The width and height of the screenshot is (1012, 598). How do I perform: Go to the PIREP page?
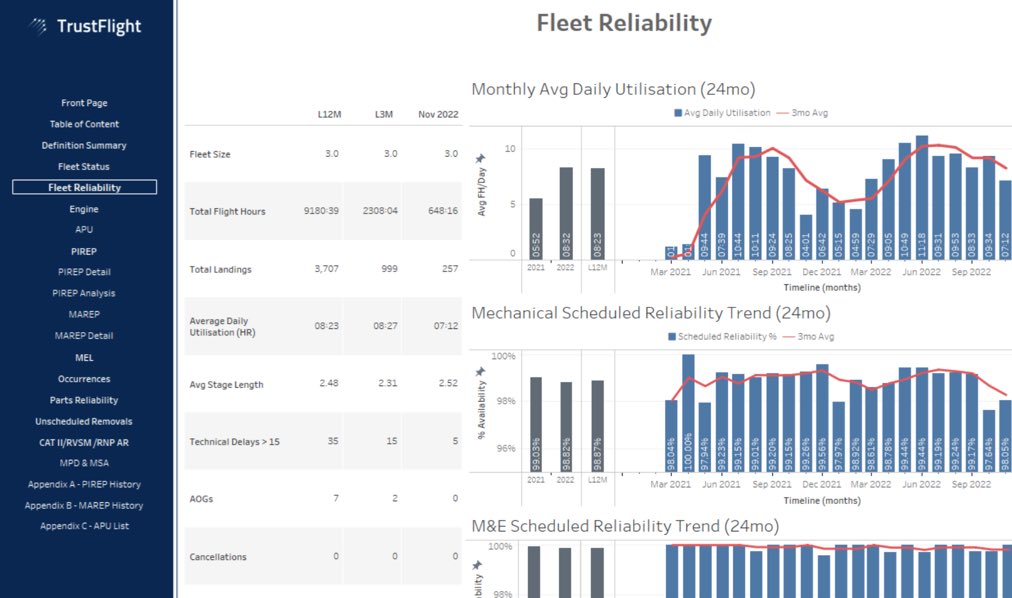[84, 252]
